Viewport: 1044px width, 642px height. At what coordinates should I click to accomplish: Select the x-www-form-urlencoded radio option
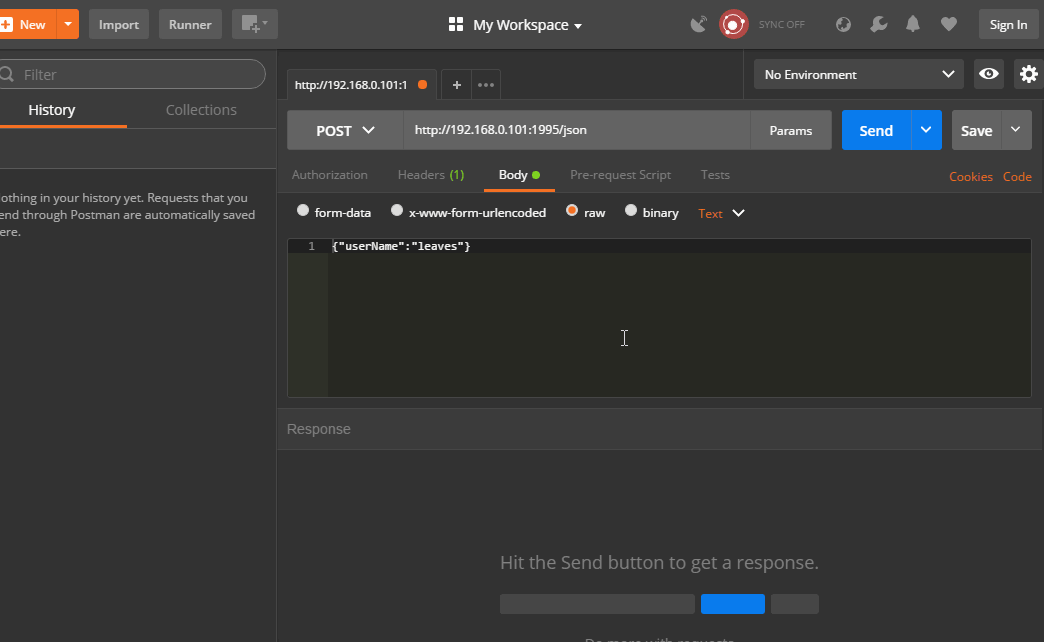pos(397,210)
